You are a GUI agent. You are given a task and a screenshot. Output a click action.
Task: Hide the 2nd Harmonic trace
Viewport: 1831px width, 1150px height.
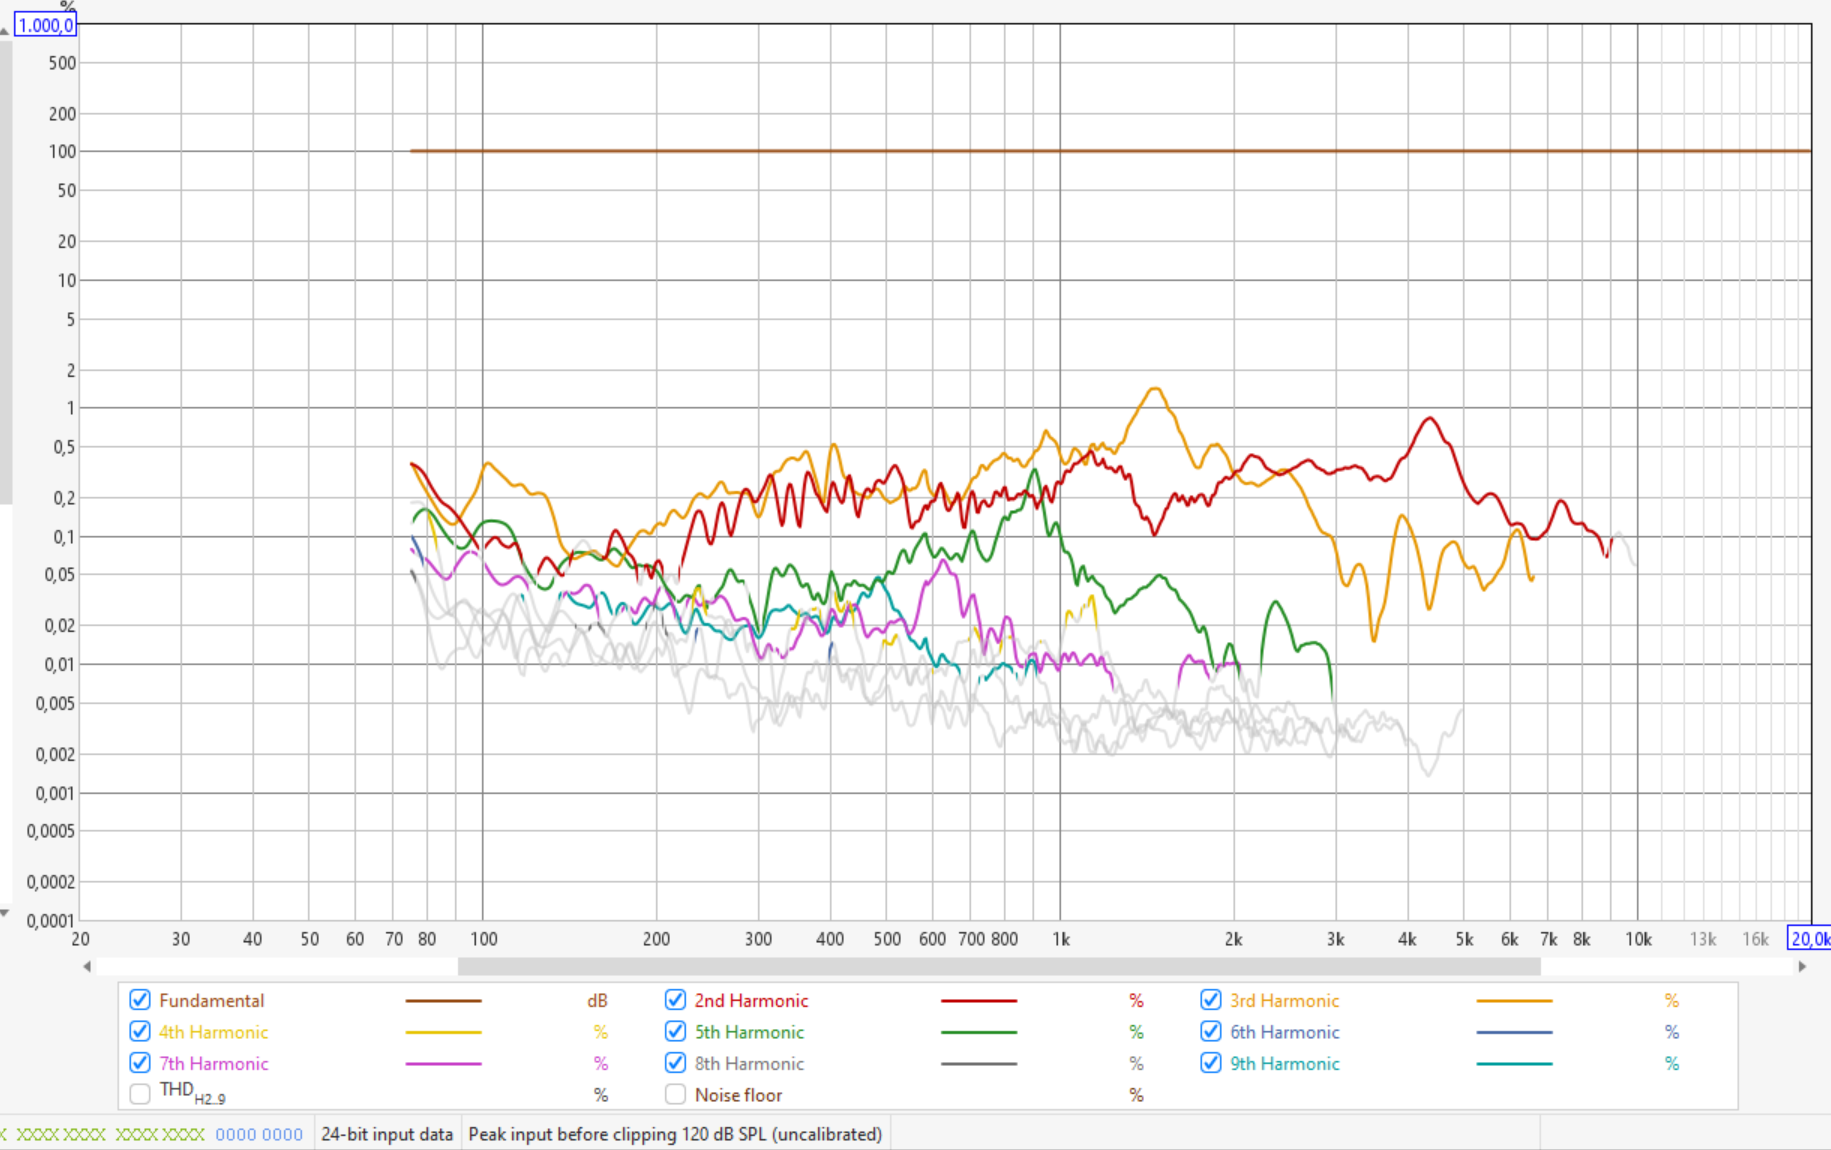[675, 1000]
